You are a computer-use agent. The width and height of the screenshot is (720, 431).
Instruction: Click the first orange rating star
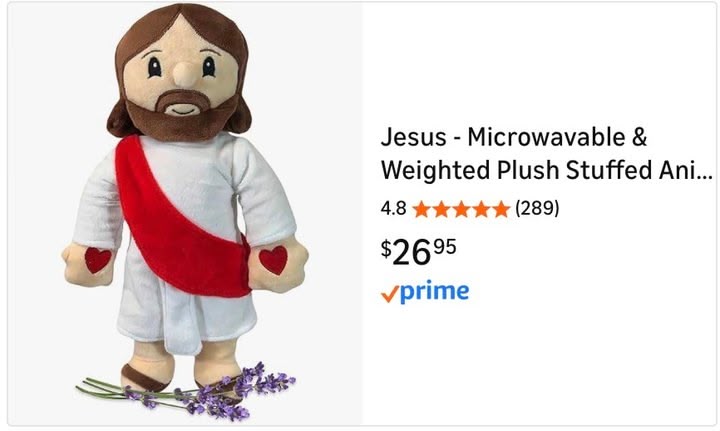[x=421, y=210]
